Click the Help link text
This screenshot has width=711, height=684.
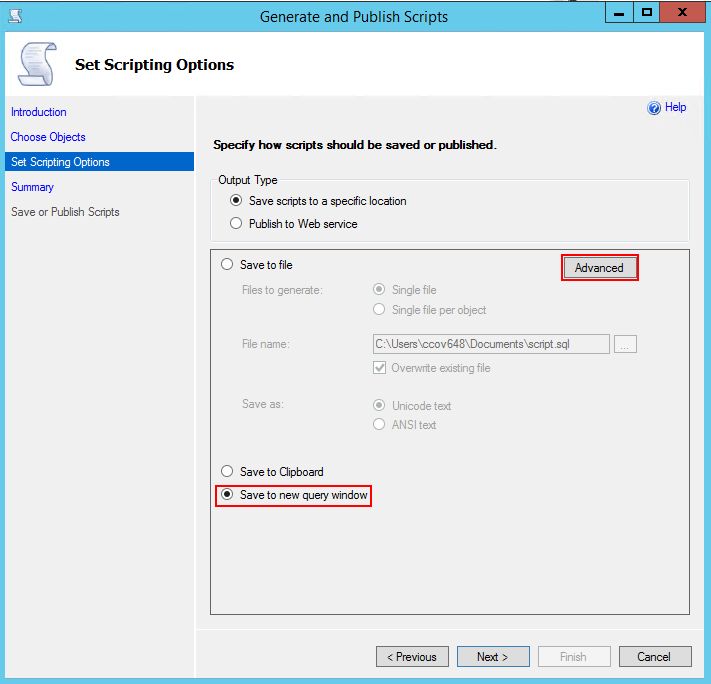point(676,108)
